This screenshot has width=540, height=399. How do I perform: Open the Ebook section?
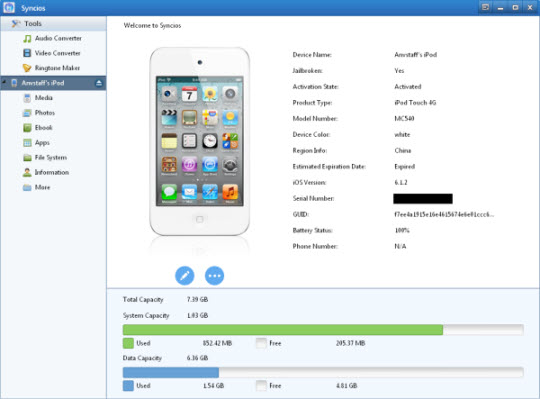38,128
